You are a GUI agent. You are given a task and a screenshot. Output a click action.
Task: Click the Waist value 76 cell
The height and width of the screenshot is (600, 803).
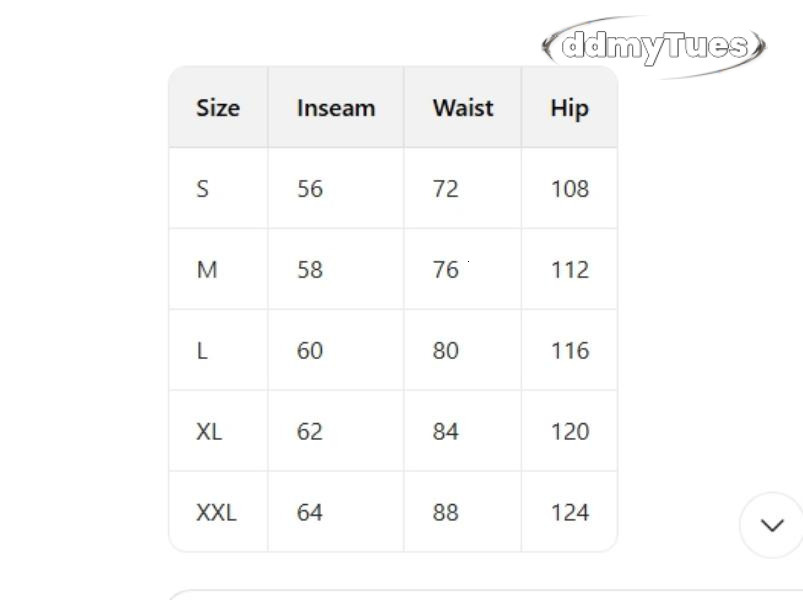click(448, 269)
